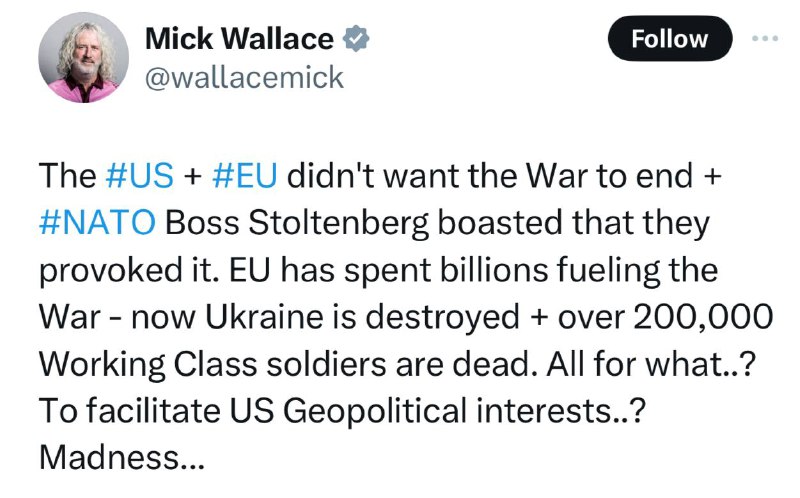Click the word "boasted" in the tweet

tap(497, 221)
